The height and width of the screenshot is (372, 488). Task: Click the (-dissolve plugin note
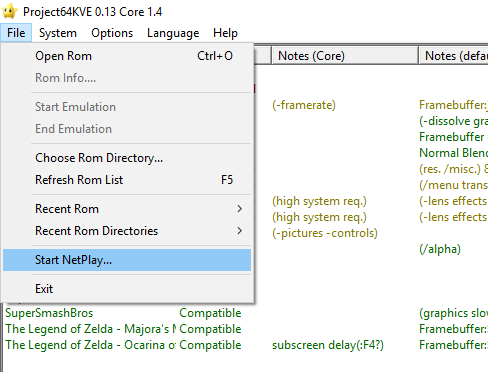pyautogui.click(x=453, y=121)
